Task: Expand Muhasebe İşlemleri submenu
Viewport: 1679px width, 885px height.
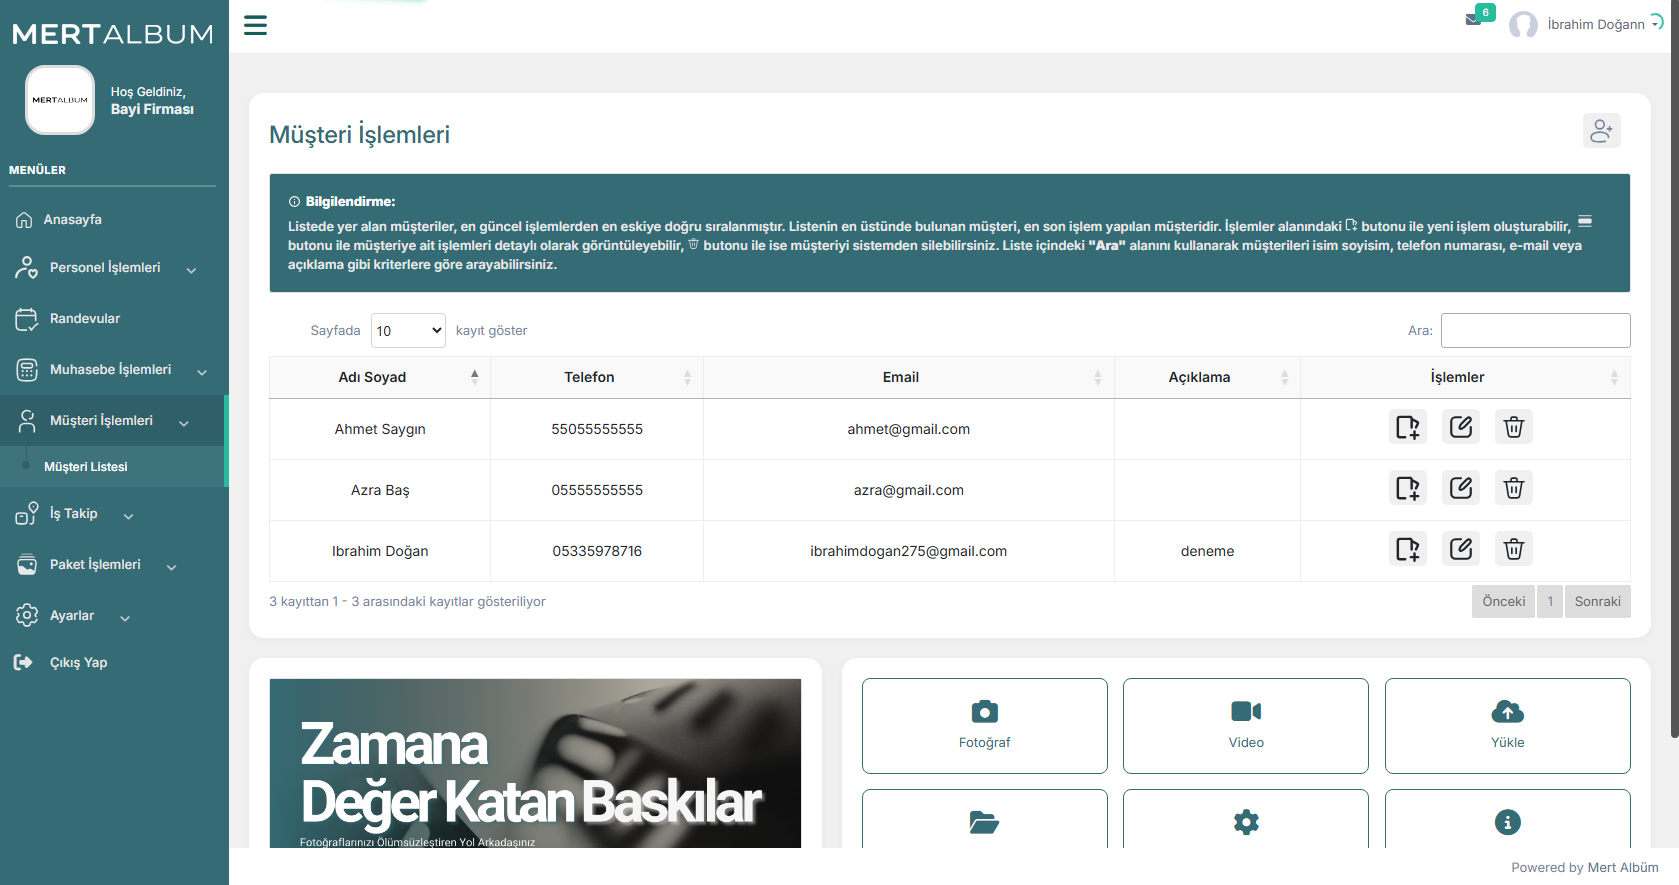Action: 111,370
